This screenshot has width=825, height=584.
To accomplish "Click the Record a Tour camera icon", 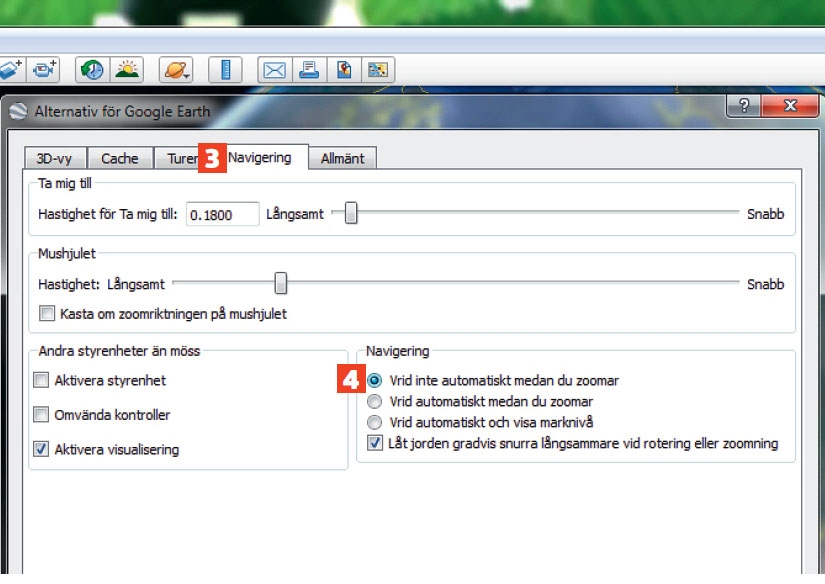I will point(45,70).
